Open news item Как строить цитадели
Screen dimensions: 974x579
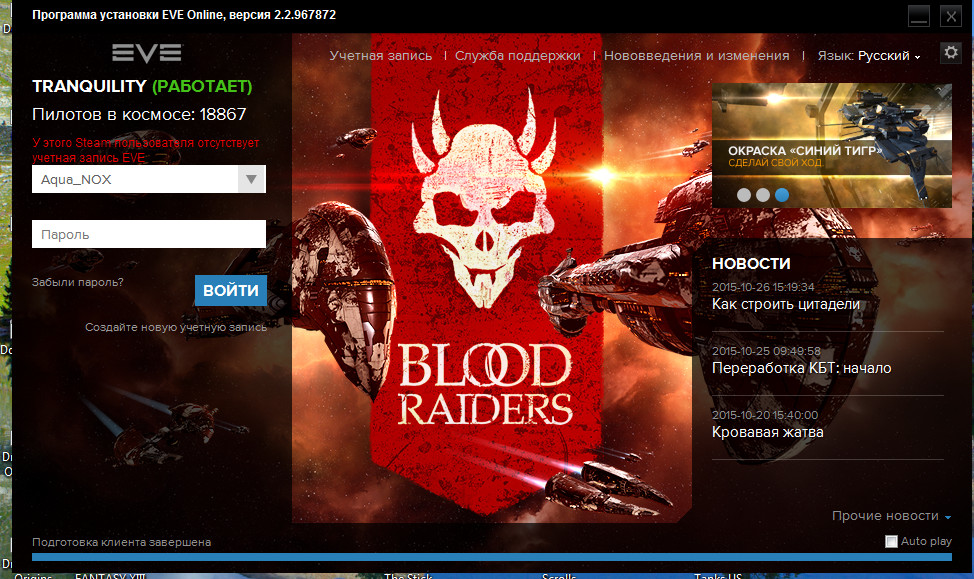pyautogui.click(x=786, y=304)
